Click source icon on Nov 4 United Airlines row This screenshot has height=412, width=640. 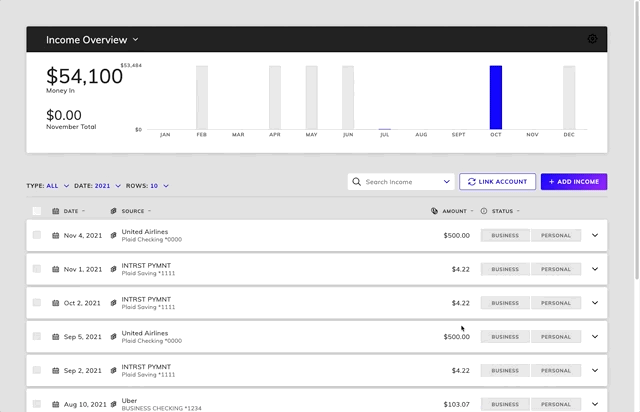pos(113,236)
